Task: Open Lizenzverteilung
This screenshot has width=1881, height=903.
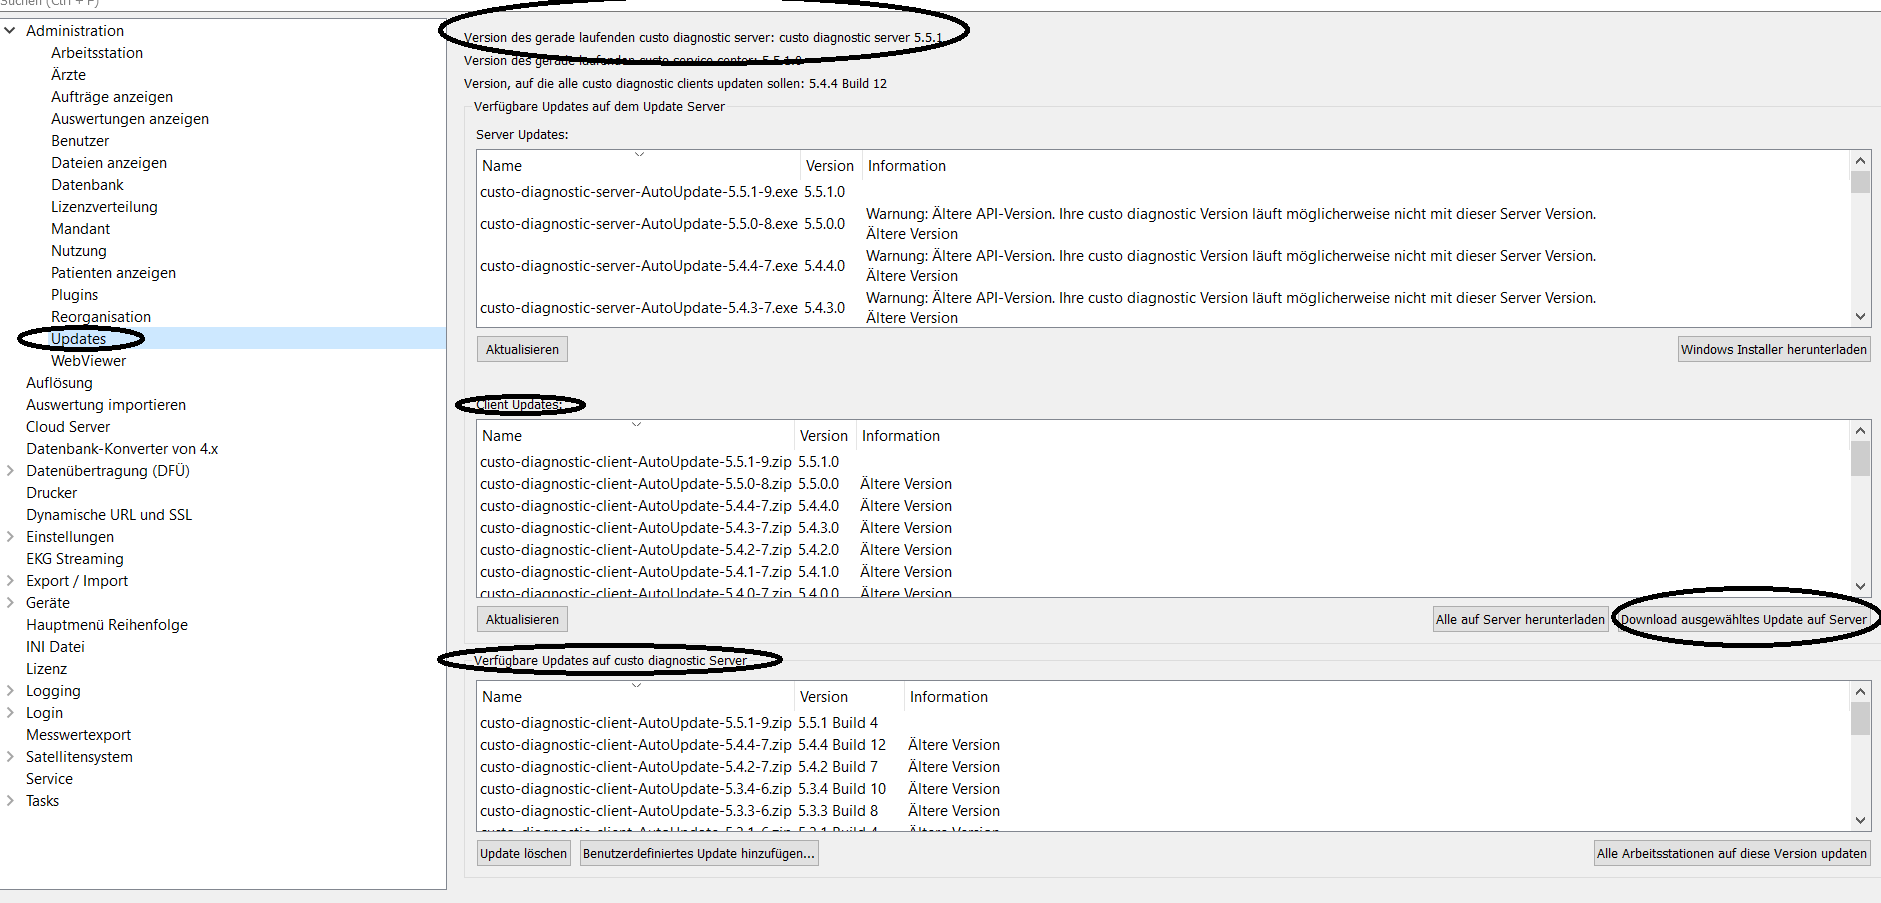Action: point(104,207)
